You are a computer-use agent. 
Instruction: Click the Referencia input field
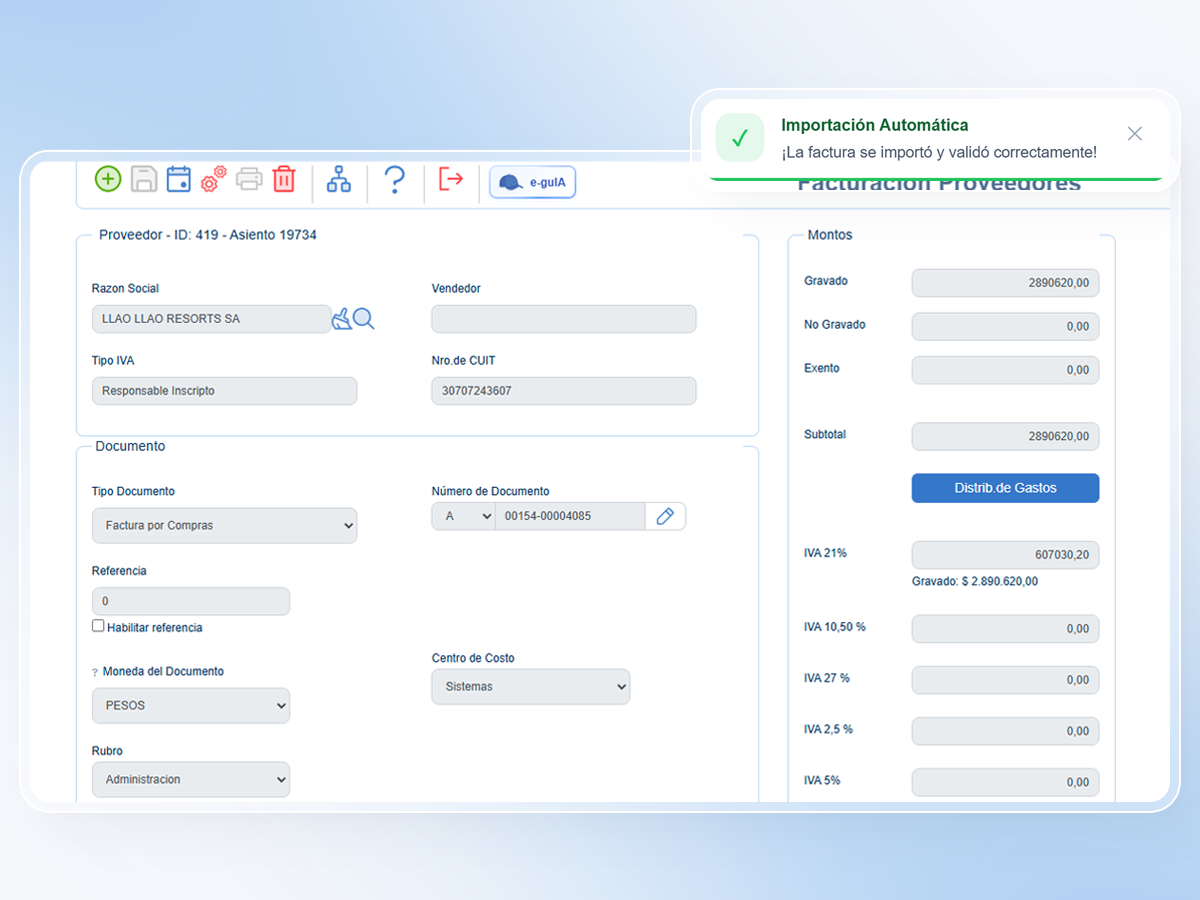tap(191, 601)
